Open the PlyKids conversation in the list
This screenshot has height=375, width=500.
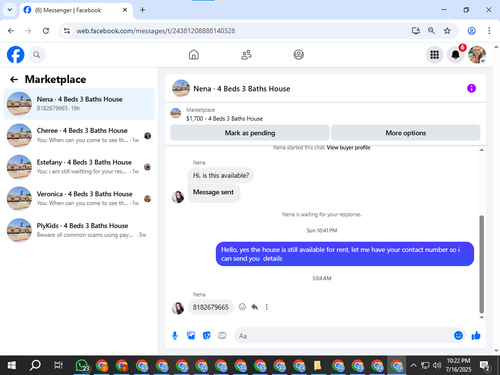[79, 230]
